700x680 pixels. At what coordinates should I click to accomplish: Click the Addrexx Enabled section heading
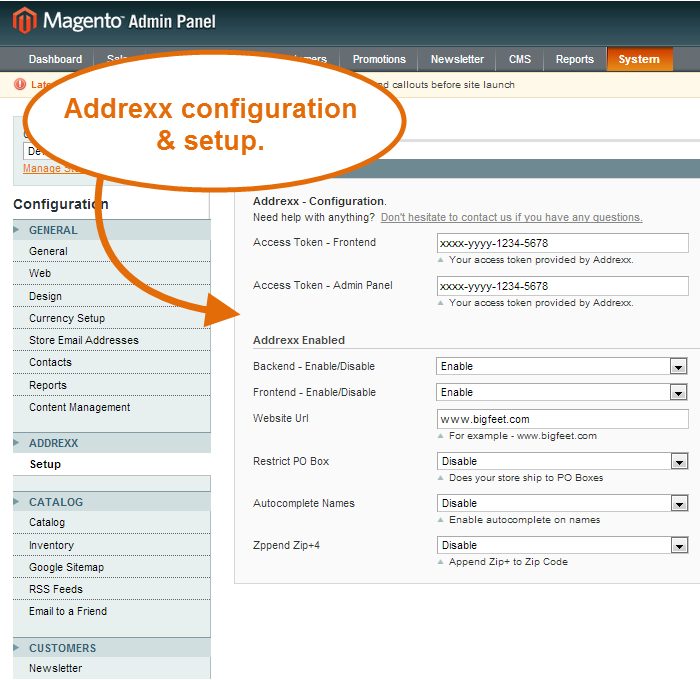click(x=299, y=340)
